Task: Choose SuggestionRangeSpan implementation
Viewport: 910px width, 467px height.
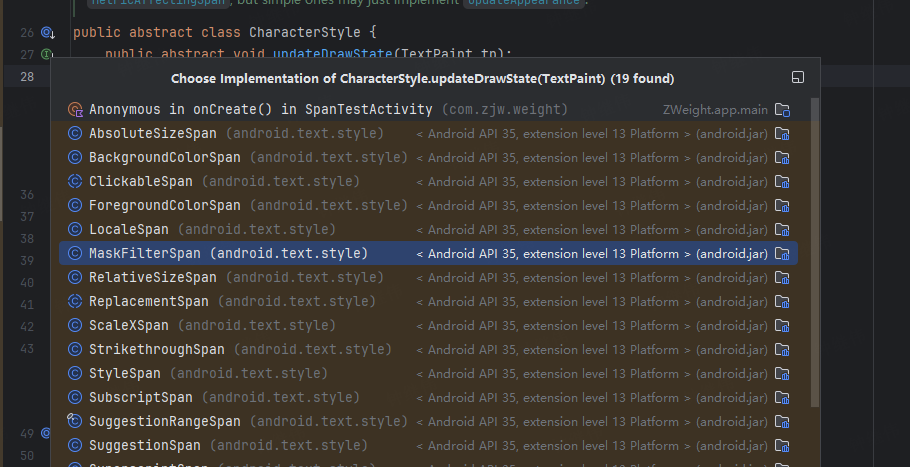Action: click(x=428, y=421)
